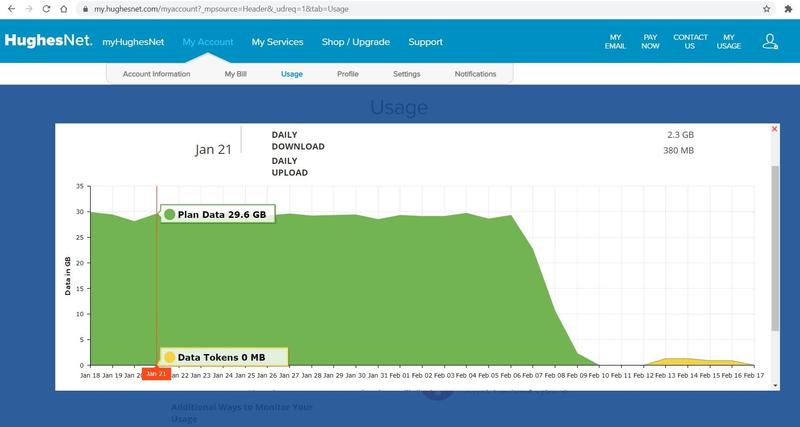Click the DAILY UPLOAD label

click(x=289, y=167)
